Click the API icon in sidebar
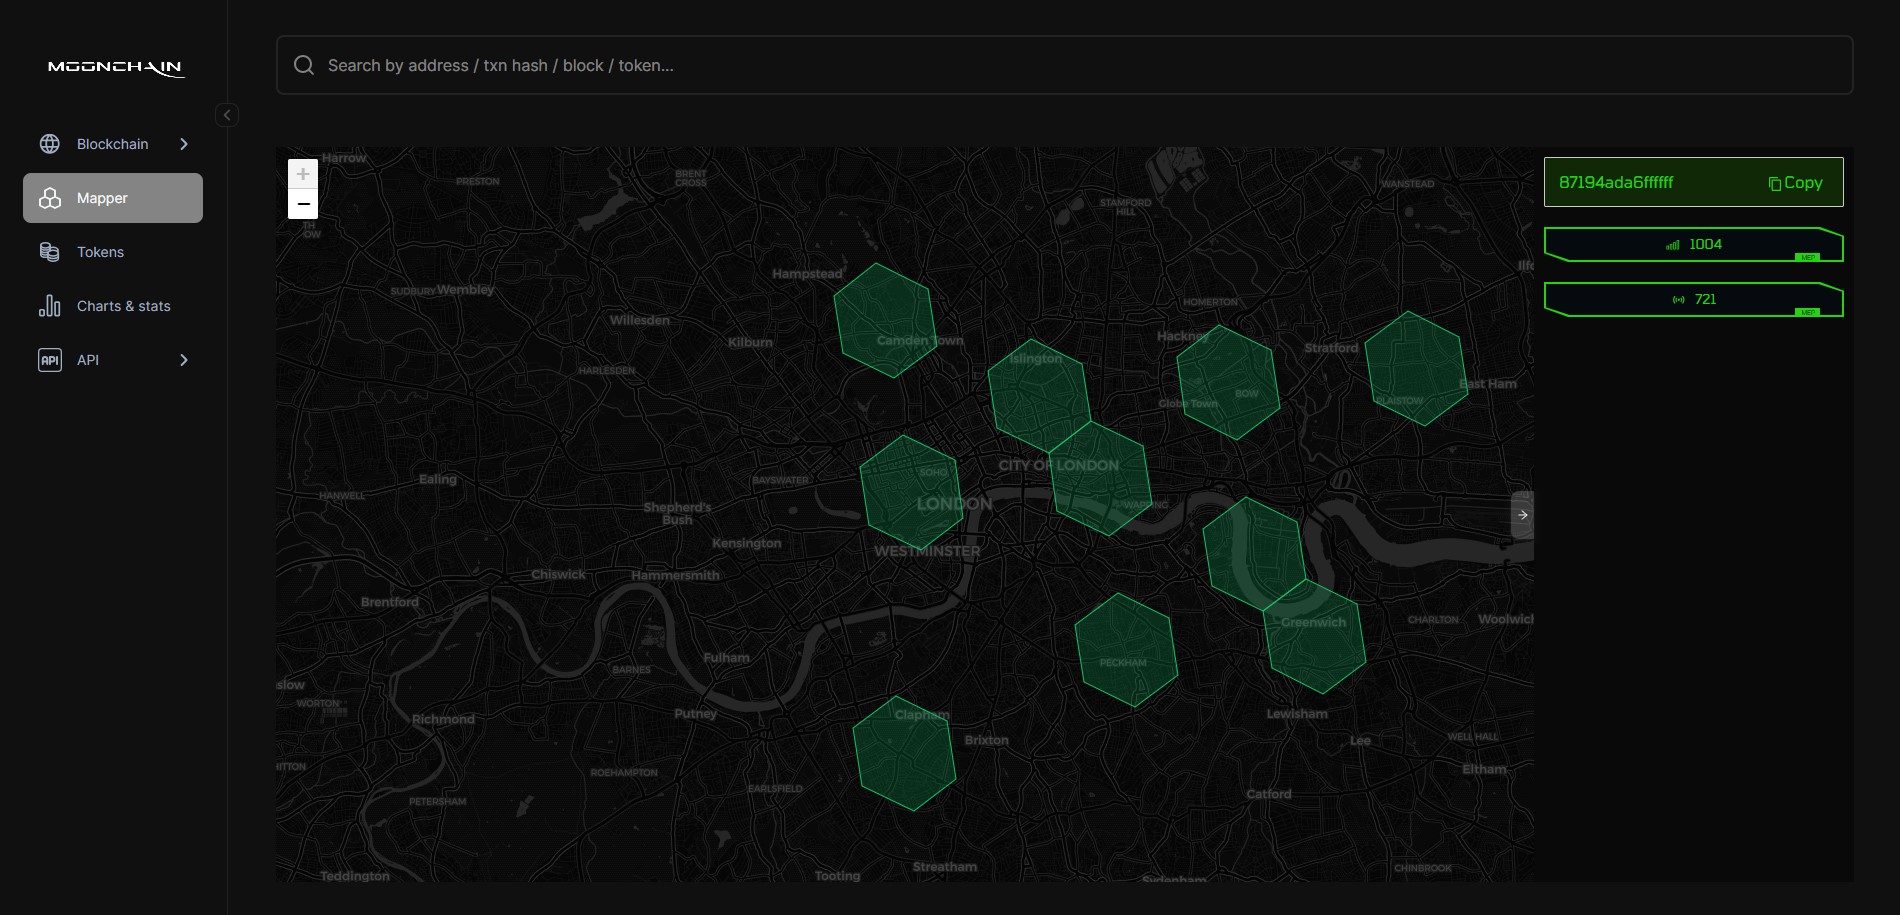1900x915 pixels. [50, 360]
